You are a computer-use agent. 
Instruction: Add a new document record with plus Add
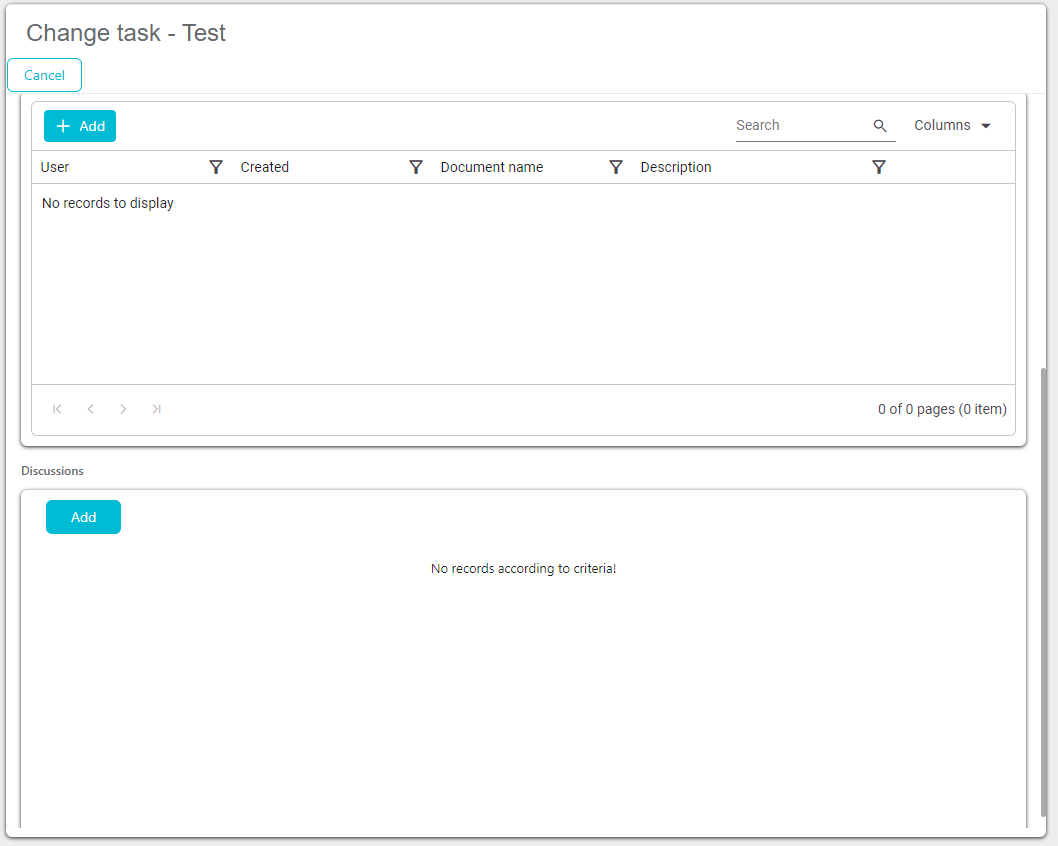tap(80, 126)
